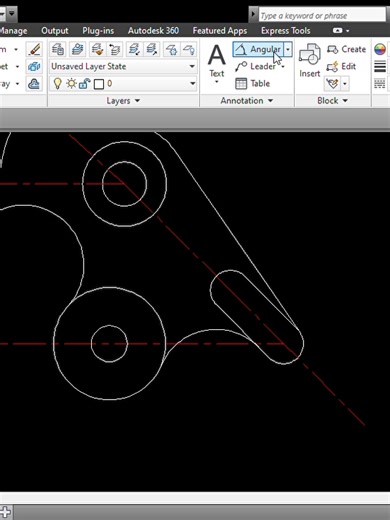Click the Layer Off icon

[189, 49]
